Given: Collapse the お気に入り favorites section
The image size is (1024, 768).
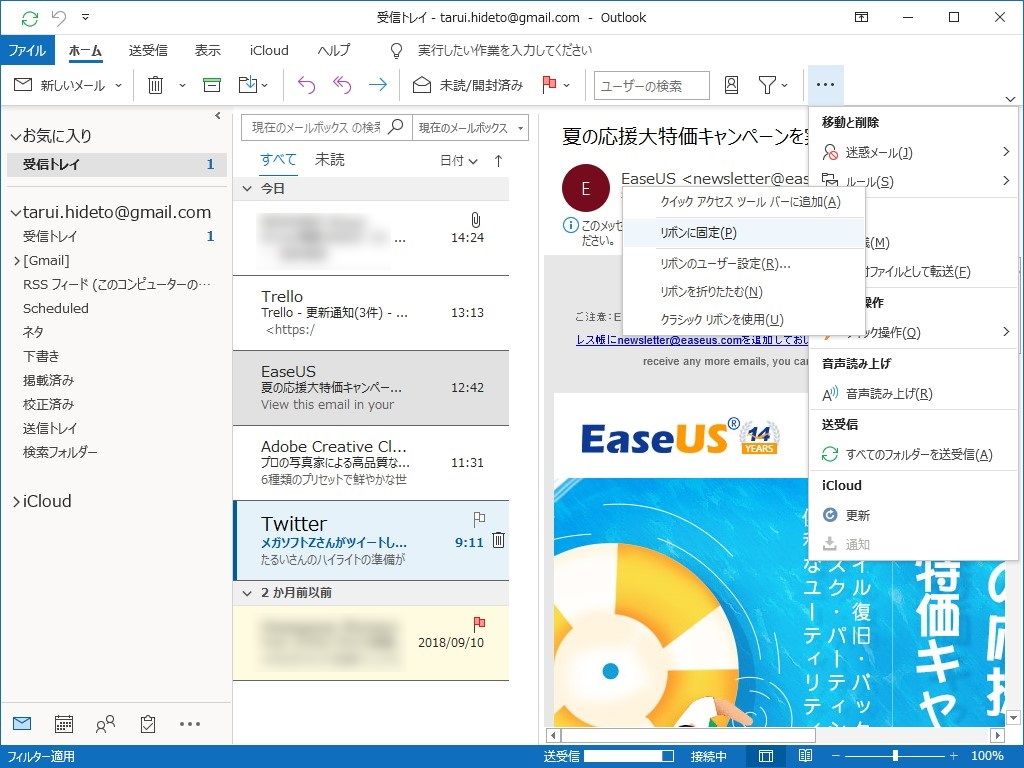Looking at the screenshot, I should pos(16,136).
